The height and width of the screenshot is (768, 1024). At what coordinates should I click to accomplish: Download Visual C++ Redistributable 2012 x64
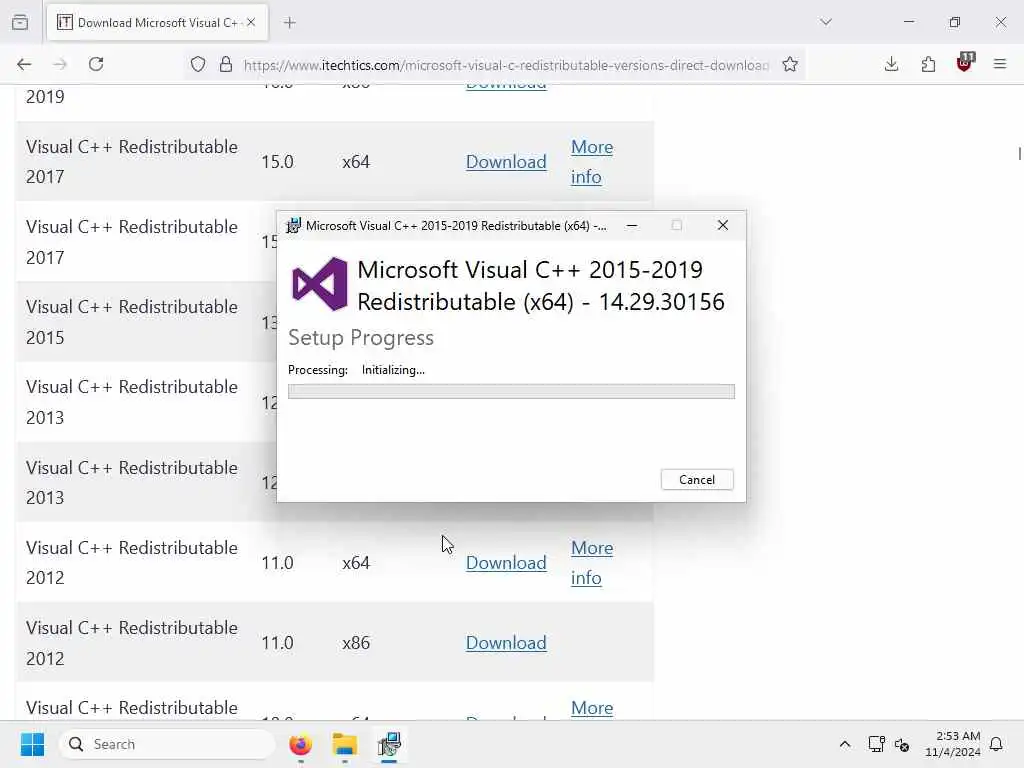point(506,562)
